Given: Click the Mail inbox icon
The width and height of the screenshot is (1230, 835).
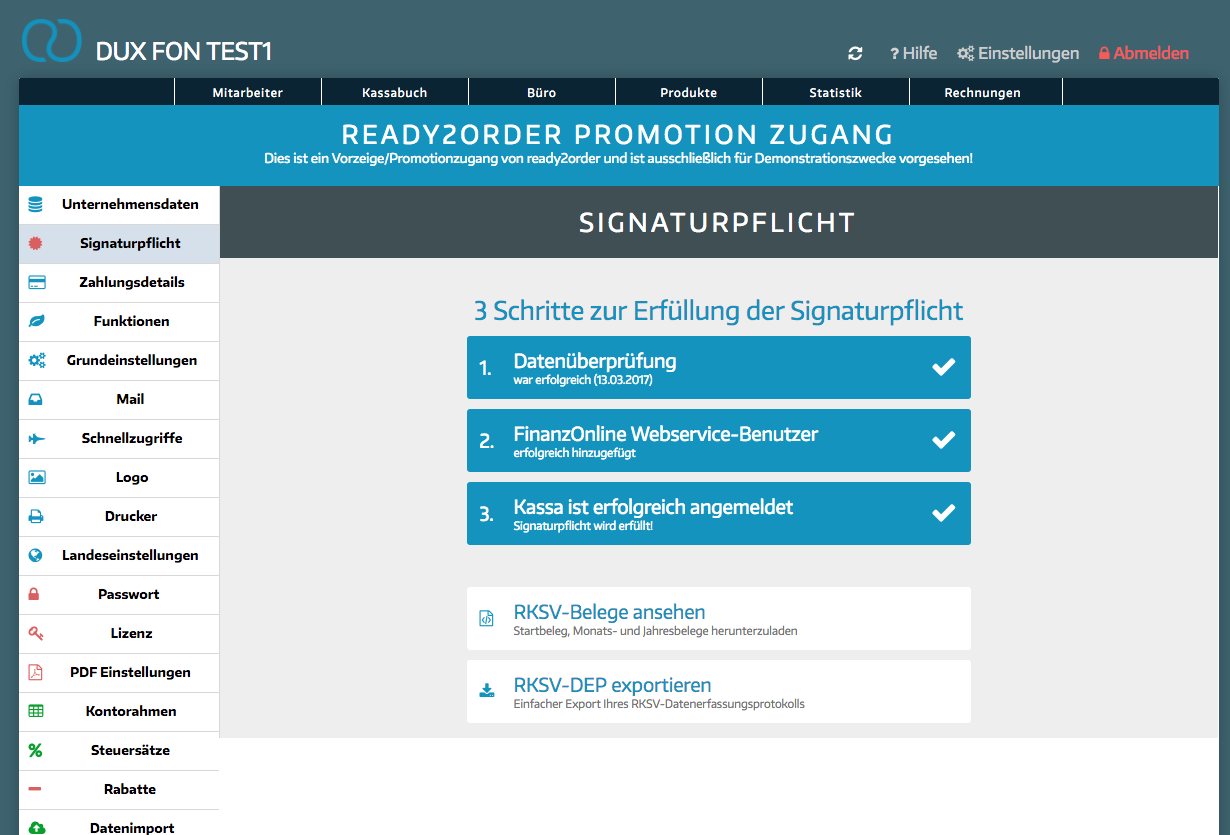Looking at the screenshot, I should click(x=36, y=399).
